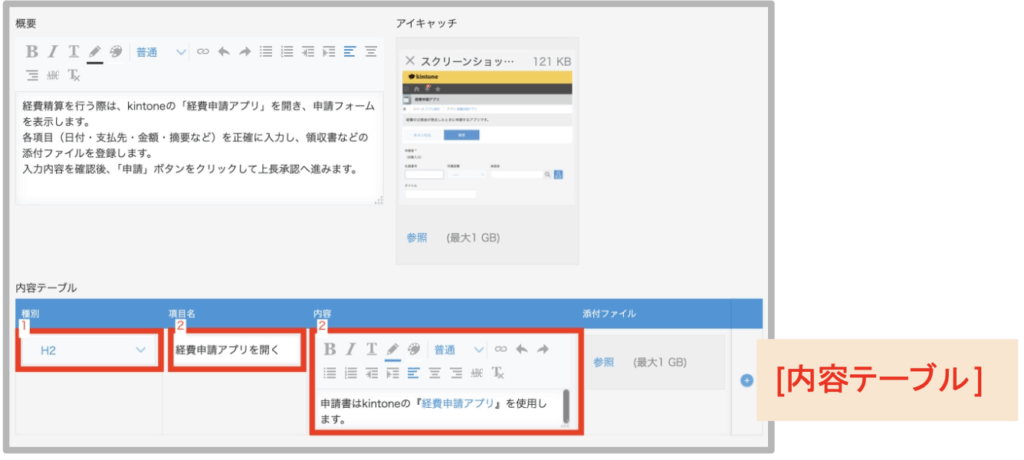1024x460 pixels.
Task: Open background color palette in 内容 table editor
Action: tap(414, 350)
